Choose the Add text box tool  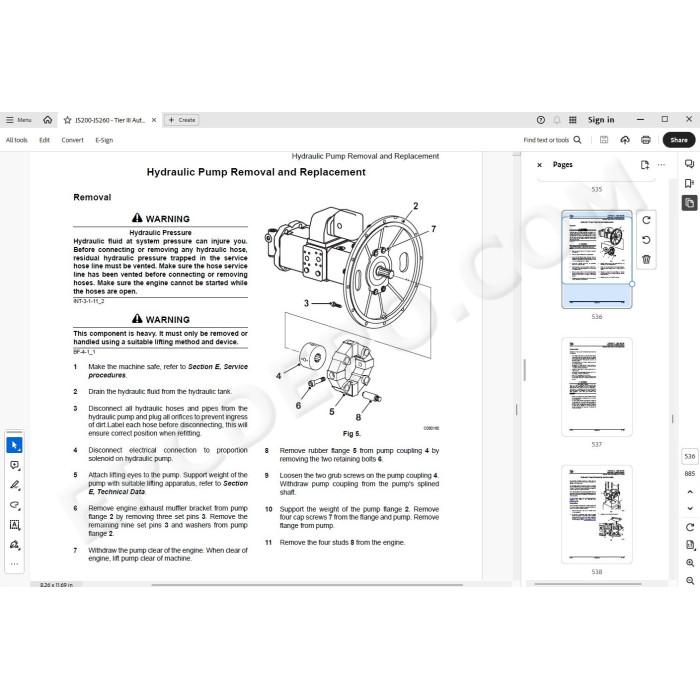pyautogui.click(x=14, y=525)
